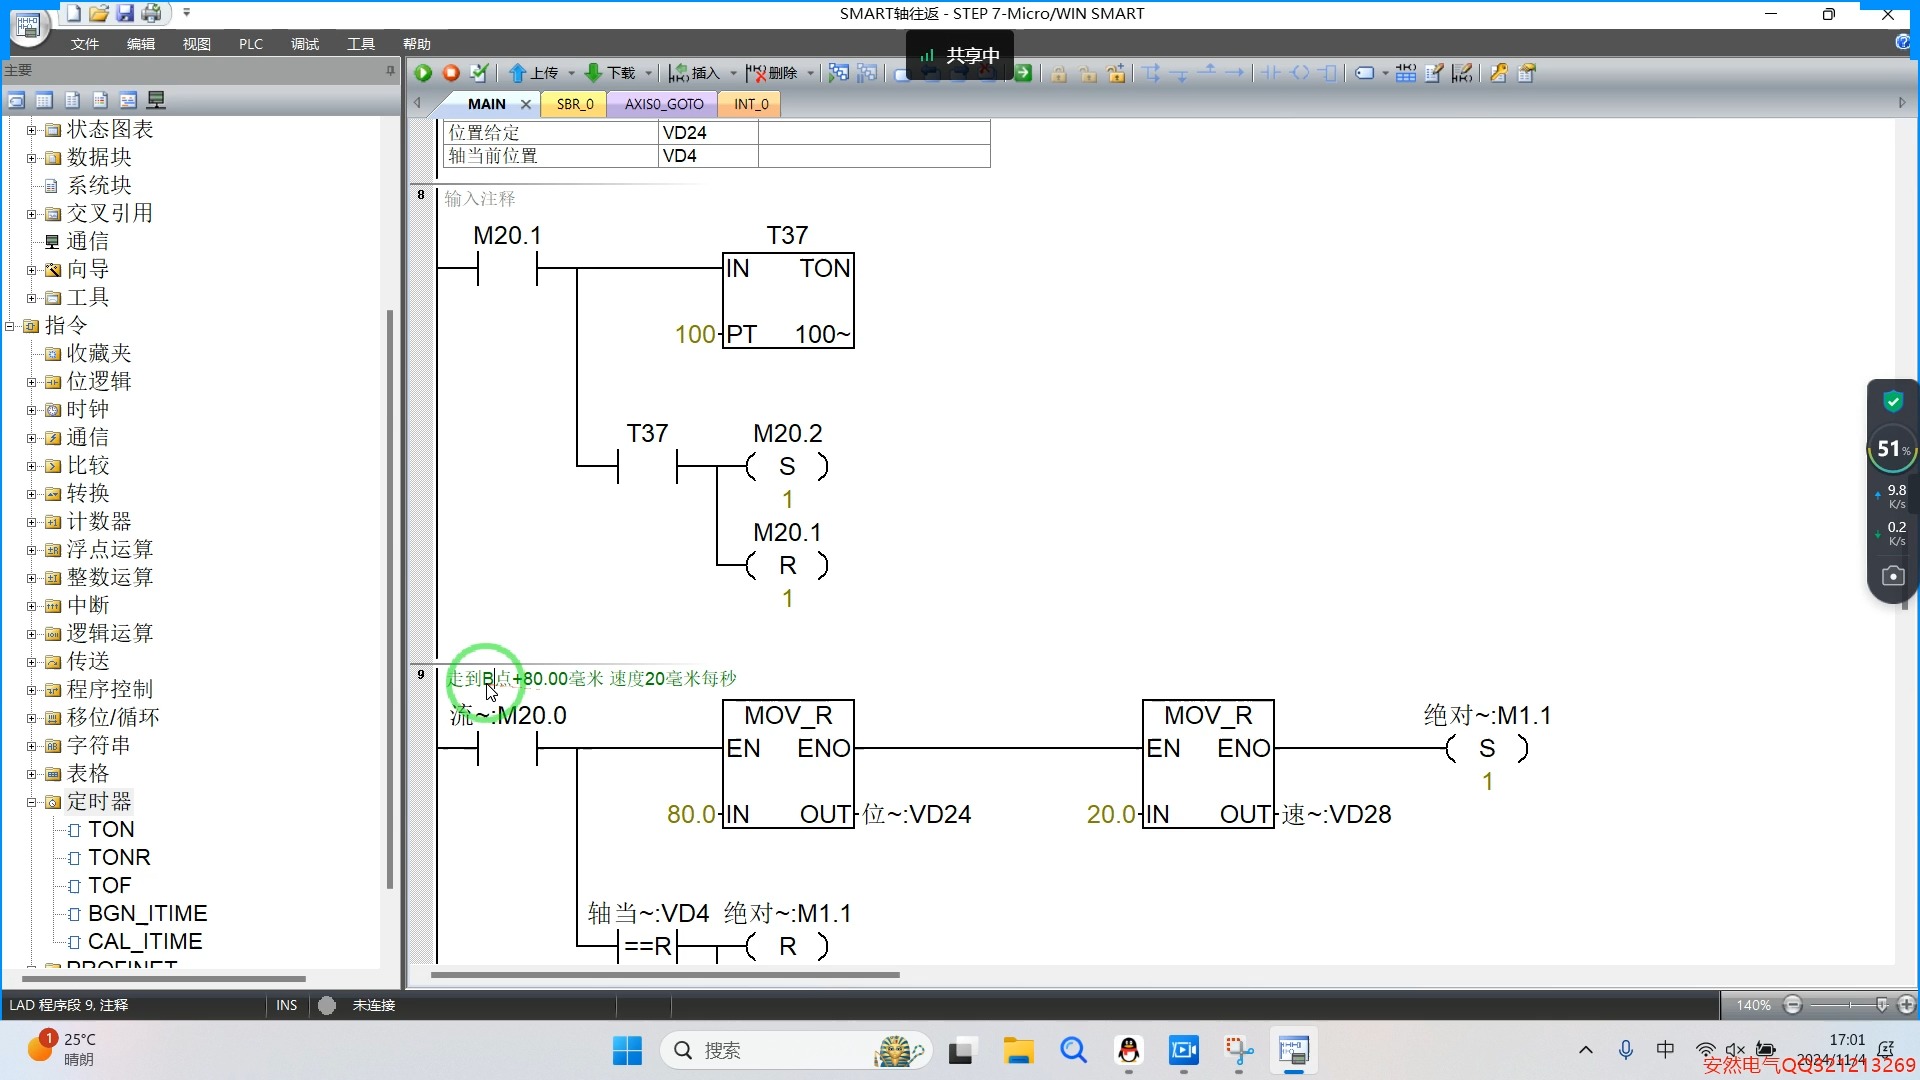Click the first MOV_R box with 80.0 input
1920x1080 pixels.
(788, 764)
